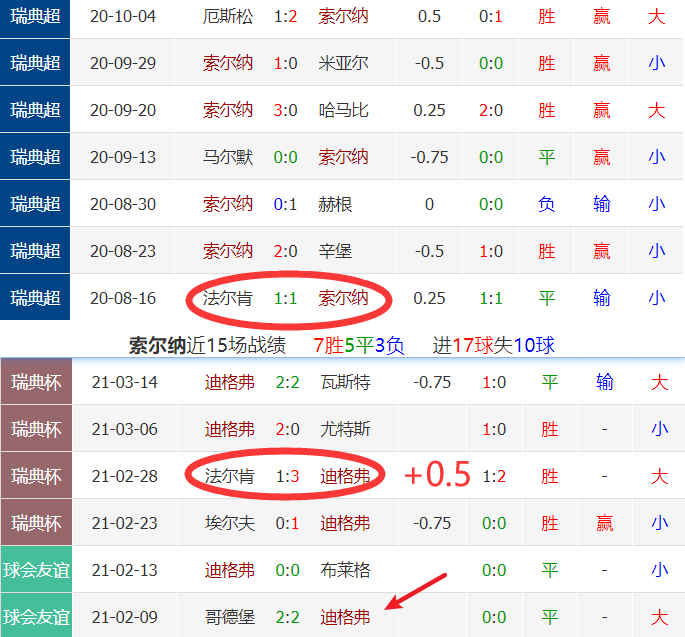
Task: Click the 埃尔夫 home team name
Action: click(x=229, y=523)
